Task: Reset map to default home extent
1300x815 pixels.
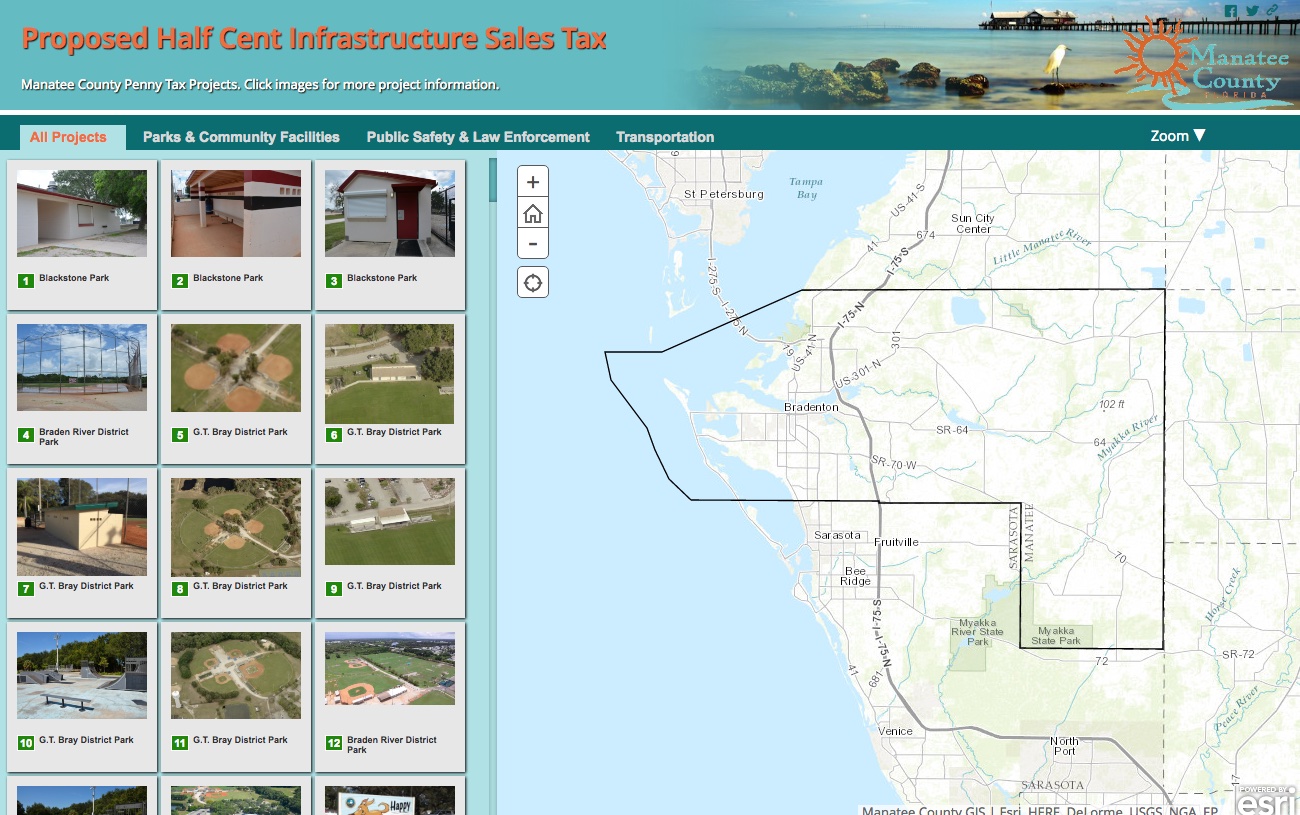Action: [533, 213]
